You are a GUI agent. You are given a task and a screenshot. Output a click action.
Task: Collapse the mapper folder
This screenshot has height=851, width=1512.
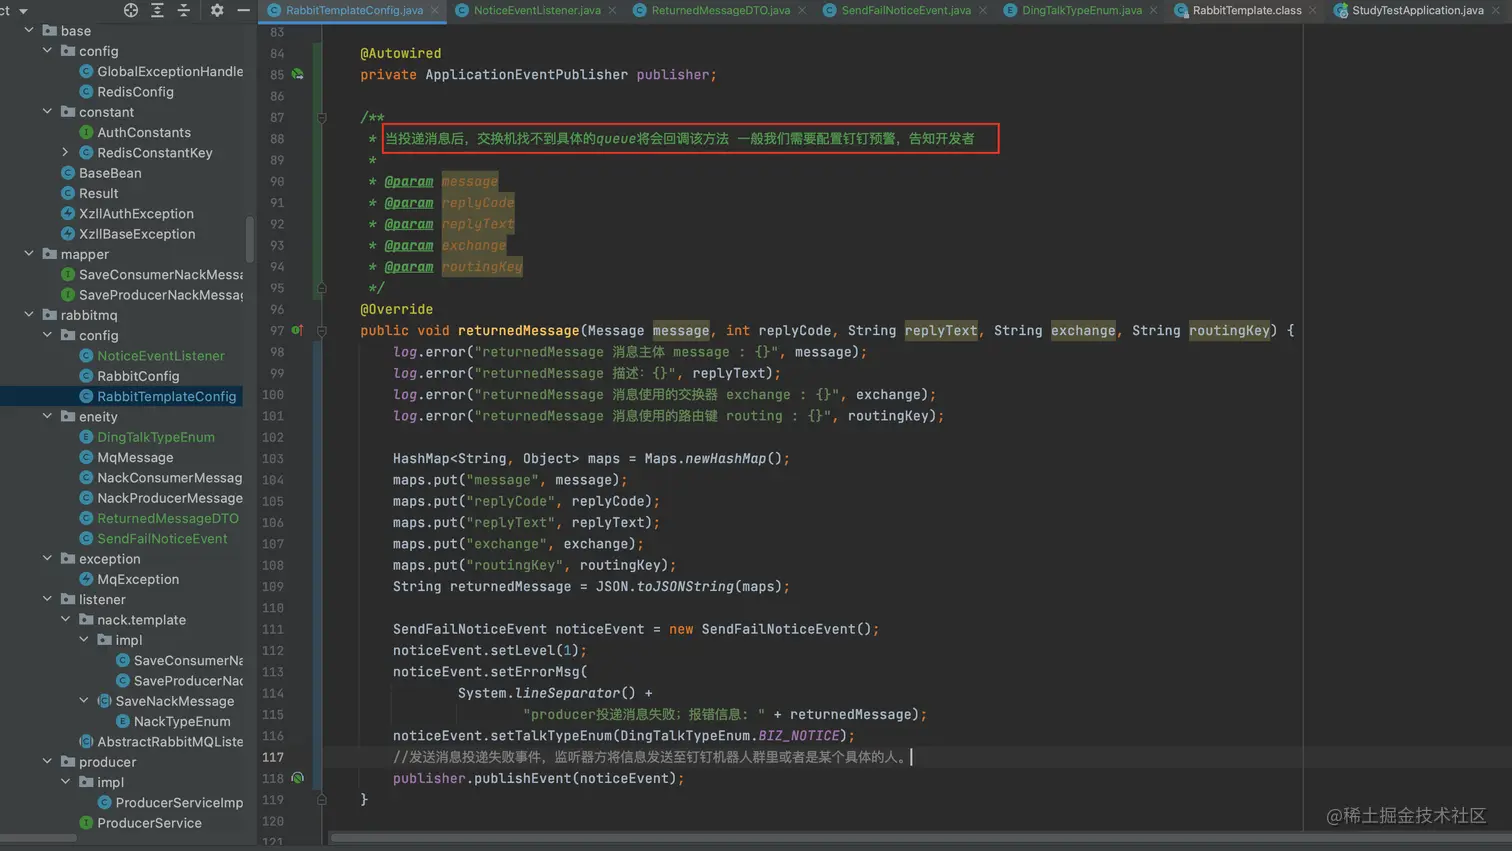coord(29,254)
